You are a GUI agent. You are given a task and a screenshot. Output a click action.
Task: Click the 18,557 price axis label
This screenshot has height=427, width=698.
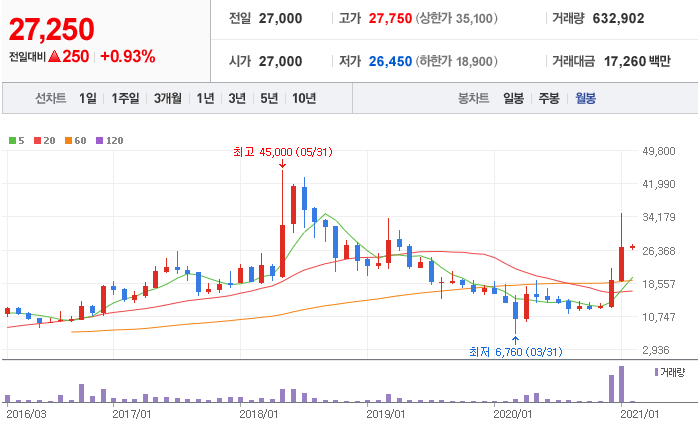click(659, 284)
